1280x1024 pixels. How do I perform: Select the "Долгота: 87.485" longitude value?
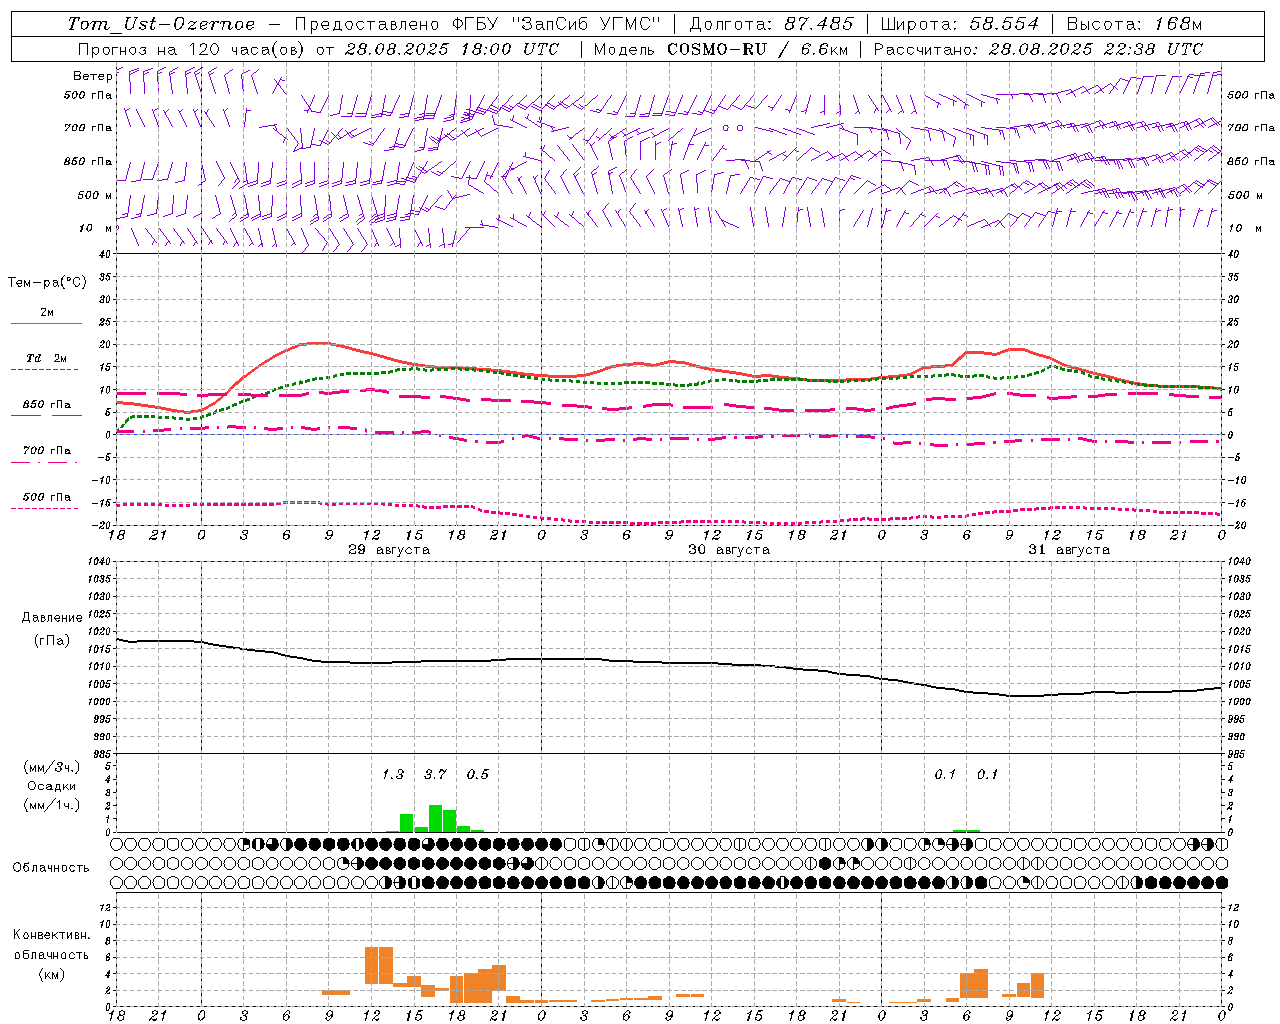(x=772, y=24)
